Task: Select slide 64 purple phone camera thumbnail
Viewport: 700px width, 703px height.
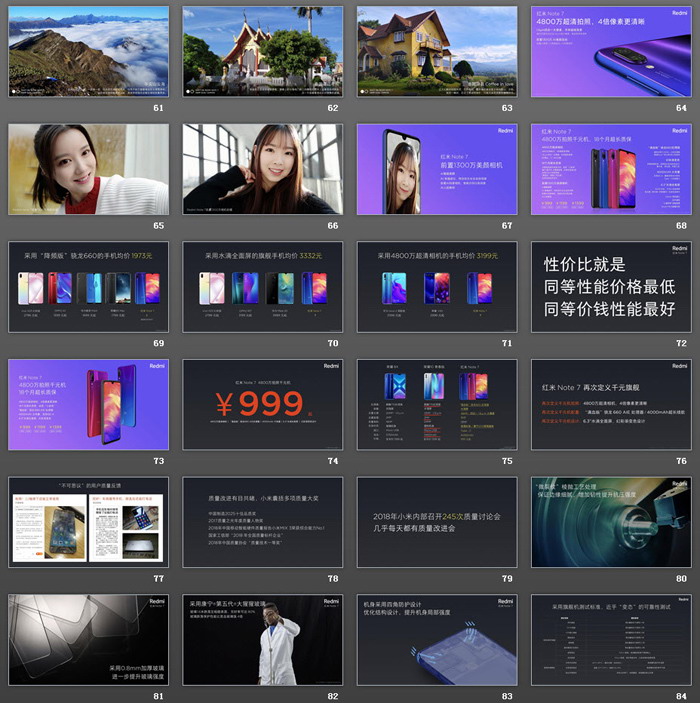Action: pos(611,52)
